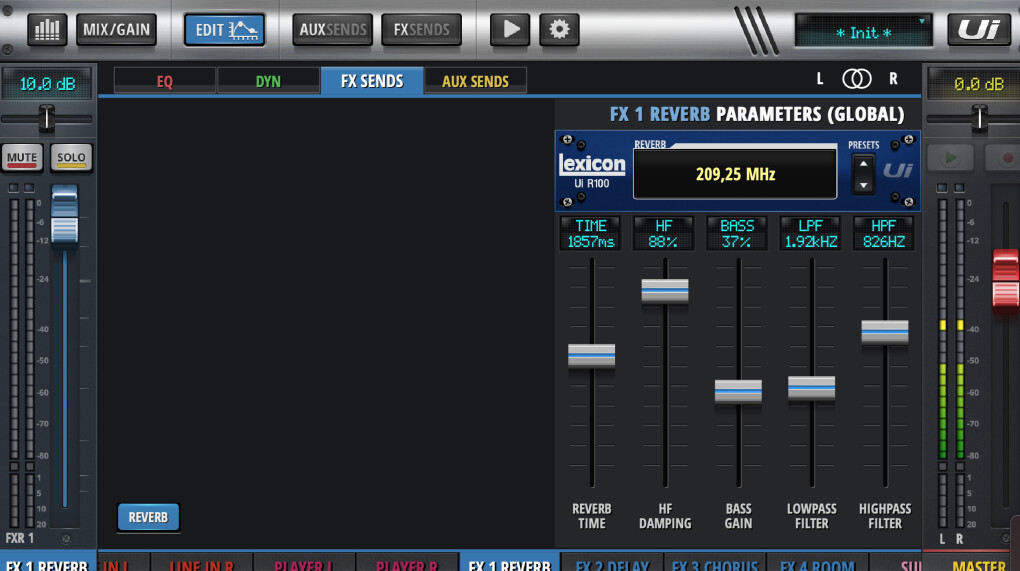Select the LINE IN R channel tab
This screenshot has height=571, width=1020.
pyautogui.click(x=202, y=563)
